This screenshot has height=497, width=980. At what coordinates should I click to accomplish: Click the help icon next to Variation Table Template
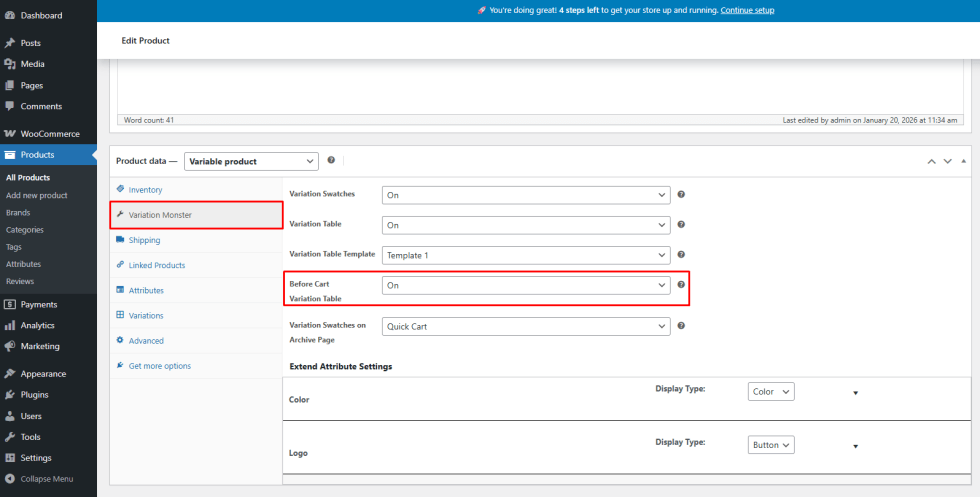681,255
